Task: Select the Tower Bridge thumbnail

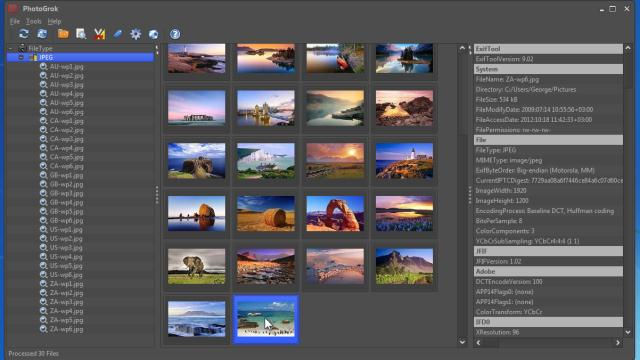Action: (x=266, y=108)
